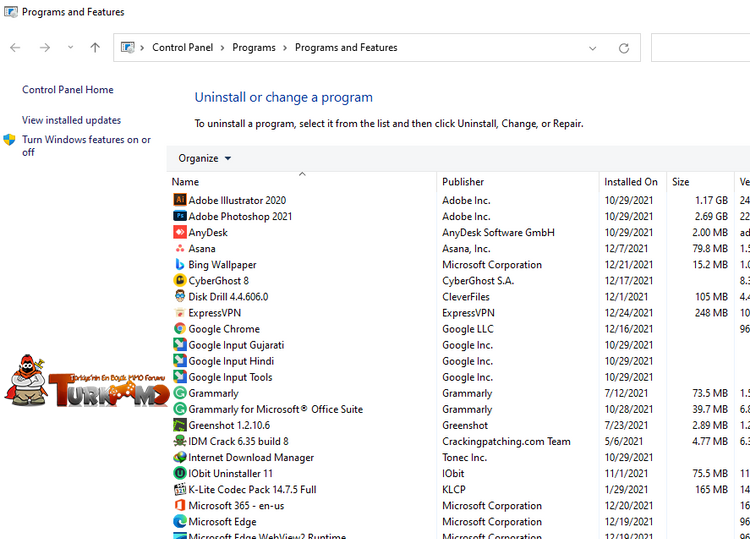
Task: Click the Bing Wallpaper icon
Action: coord(180,264)
